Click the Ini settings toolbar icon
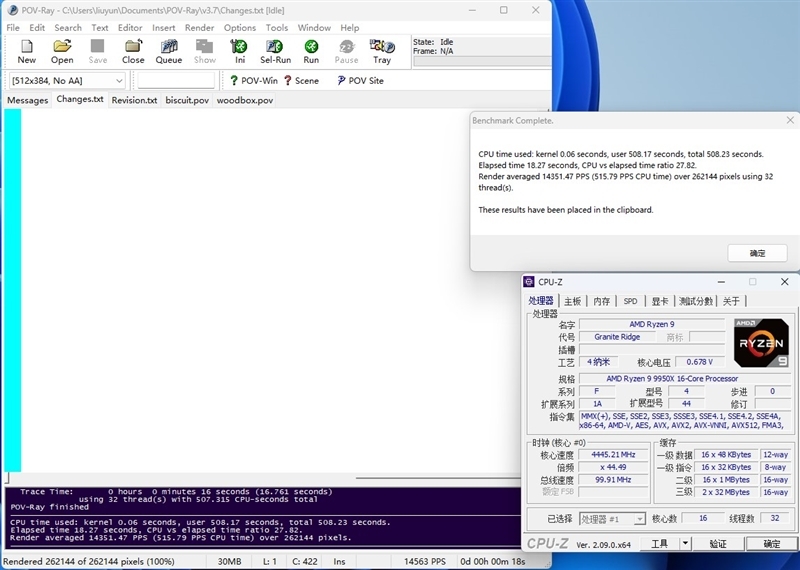The height and width of the screenshot is (570, 800). pyautogui.click(x=240, y=51)
